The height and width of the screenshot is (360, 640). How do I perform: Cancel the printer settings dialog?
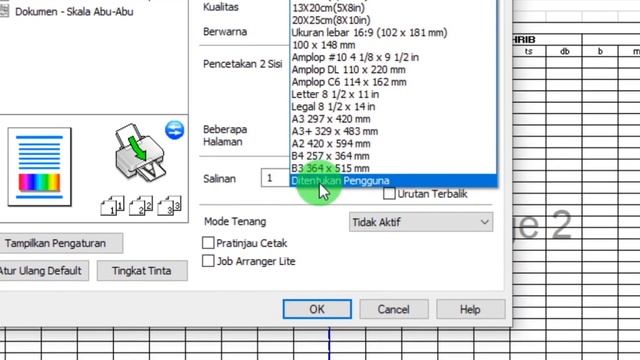(x=394, y=309)
